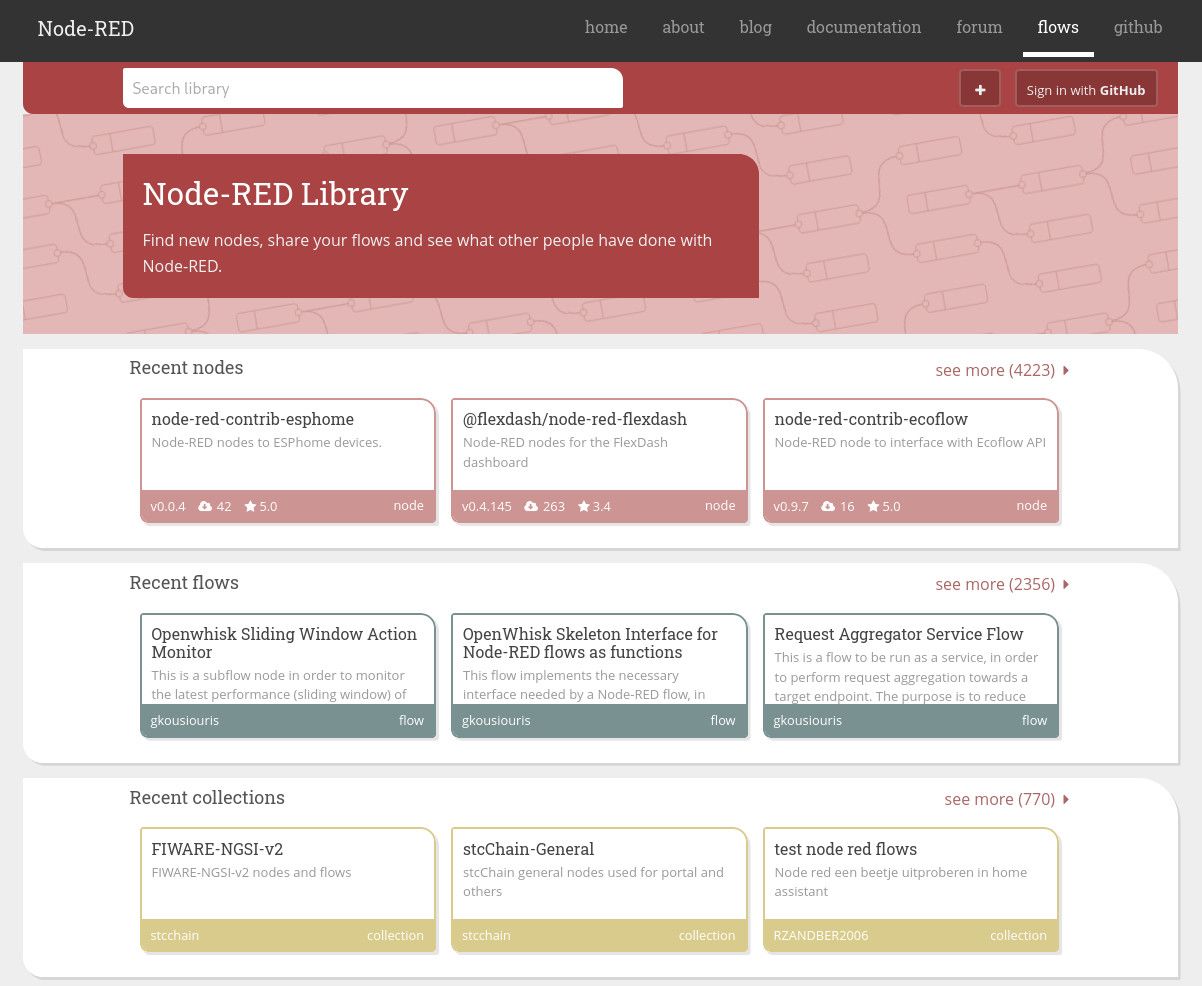This screenshot has height=986, width=1202.
Task: Click arrow beside see more (770)
Action: pyautogui.click(x=1066, y=799)
